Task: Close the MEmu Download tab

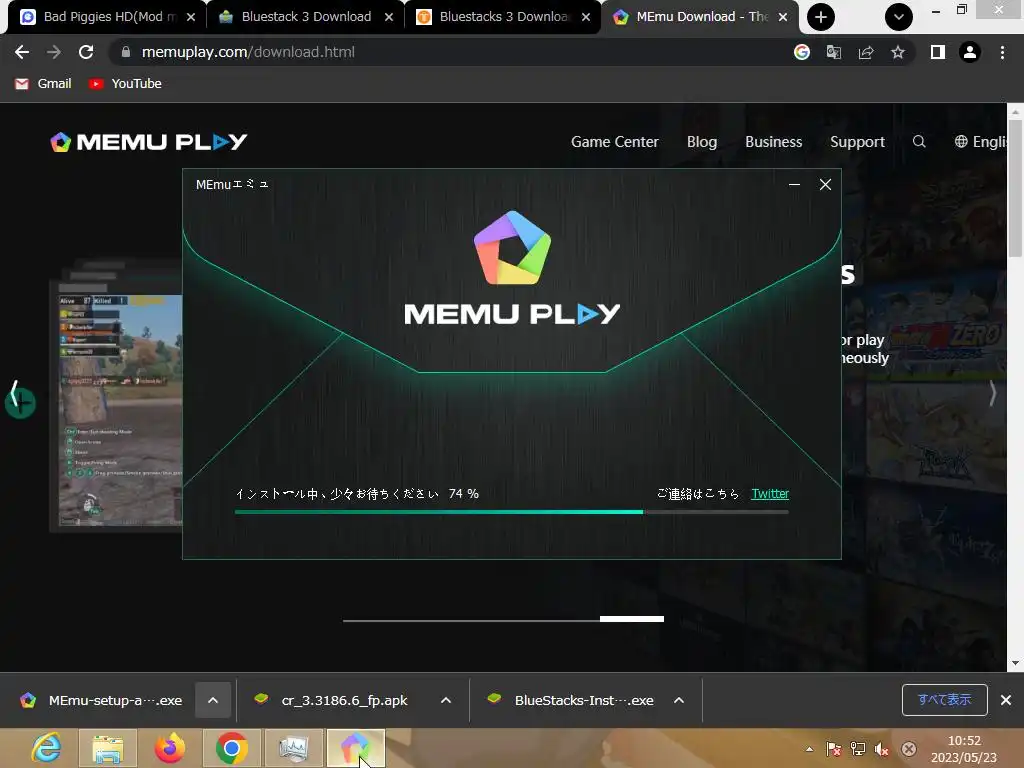Action: point(782,17)
